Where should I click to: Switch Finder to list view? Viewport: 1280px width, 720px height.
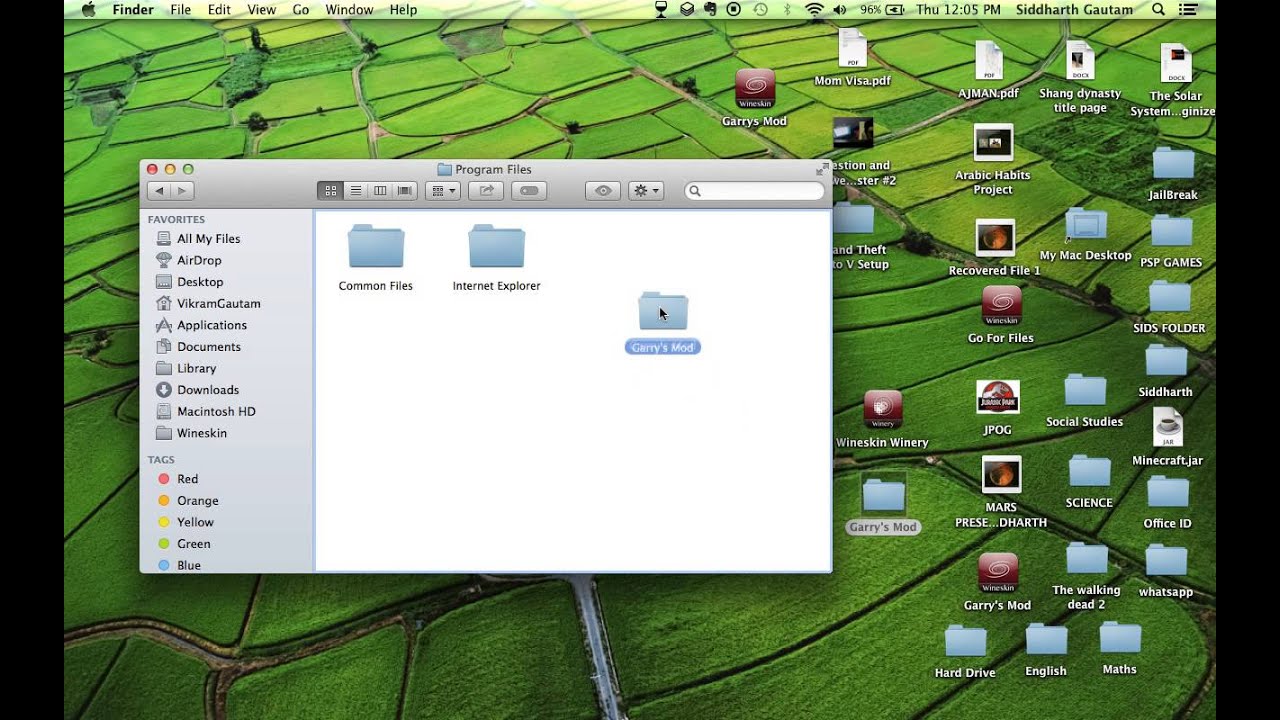click(355, 190)
